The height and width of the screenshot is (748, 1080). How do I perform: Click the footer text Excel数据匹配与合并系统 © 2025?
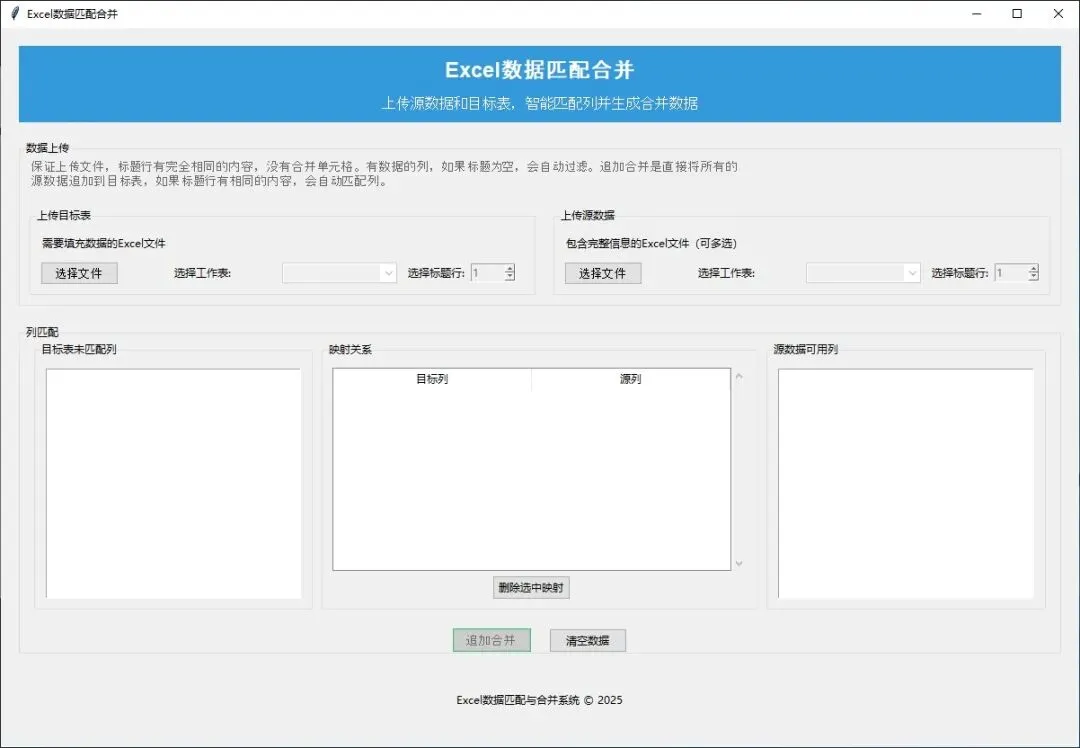[539, 700]
